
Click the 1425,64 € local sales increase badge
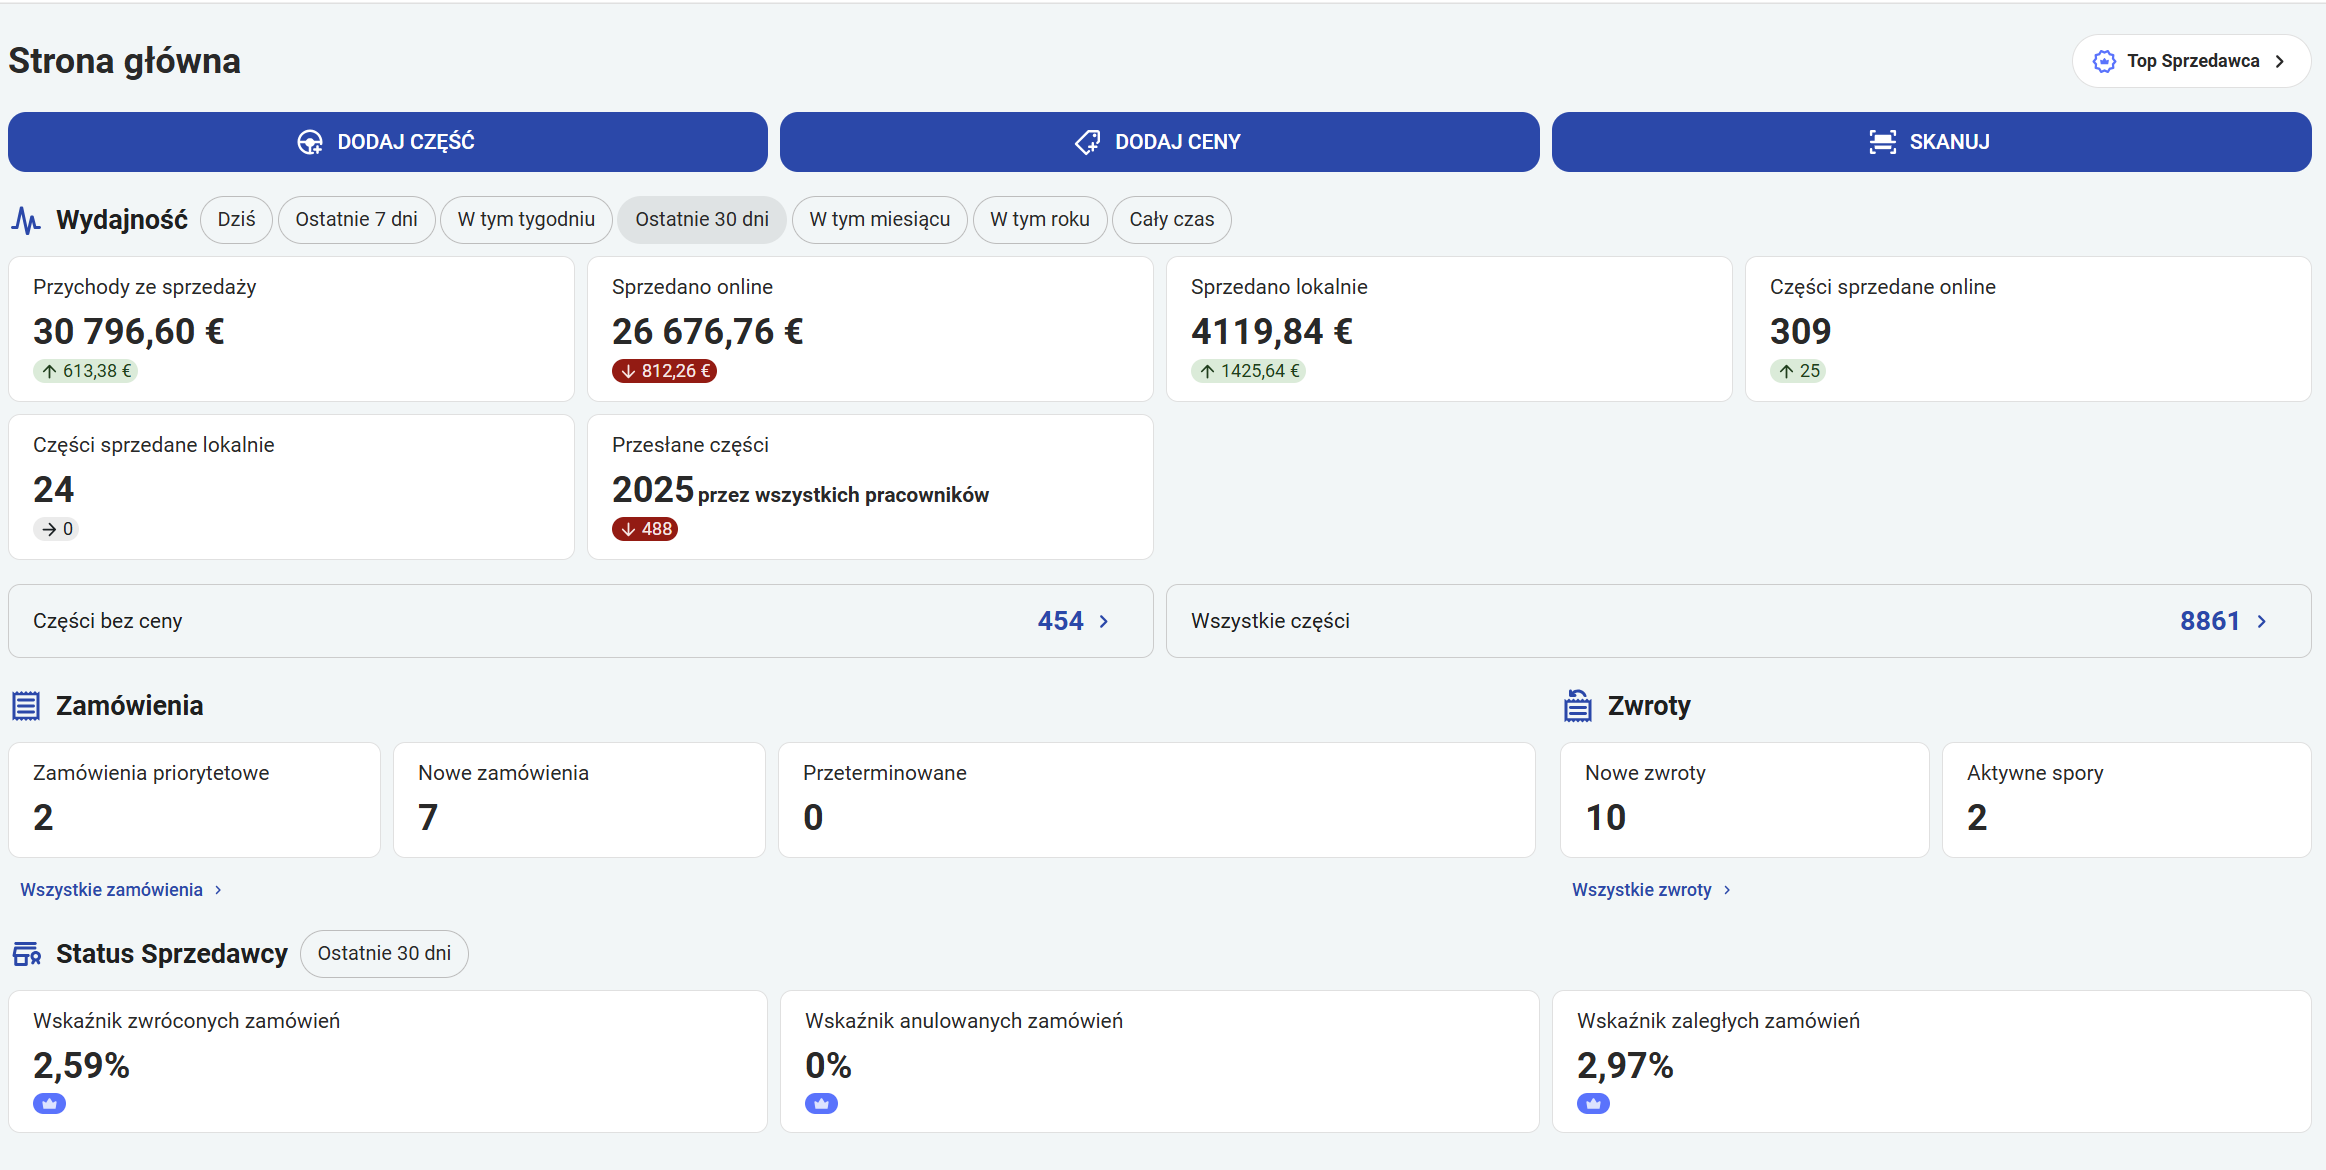click(x=1249, y=371)
